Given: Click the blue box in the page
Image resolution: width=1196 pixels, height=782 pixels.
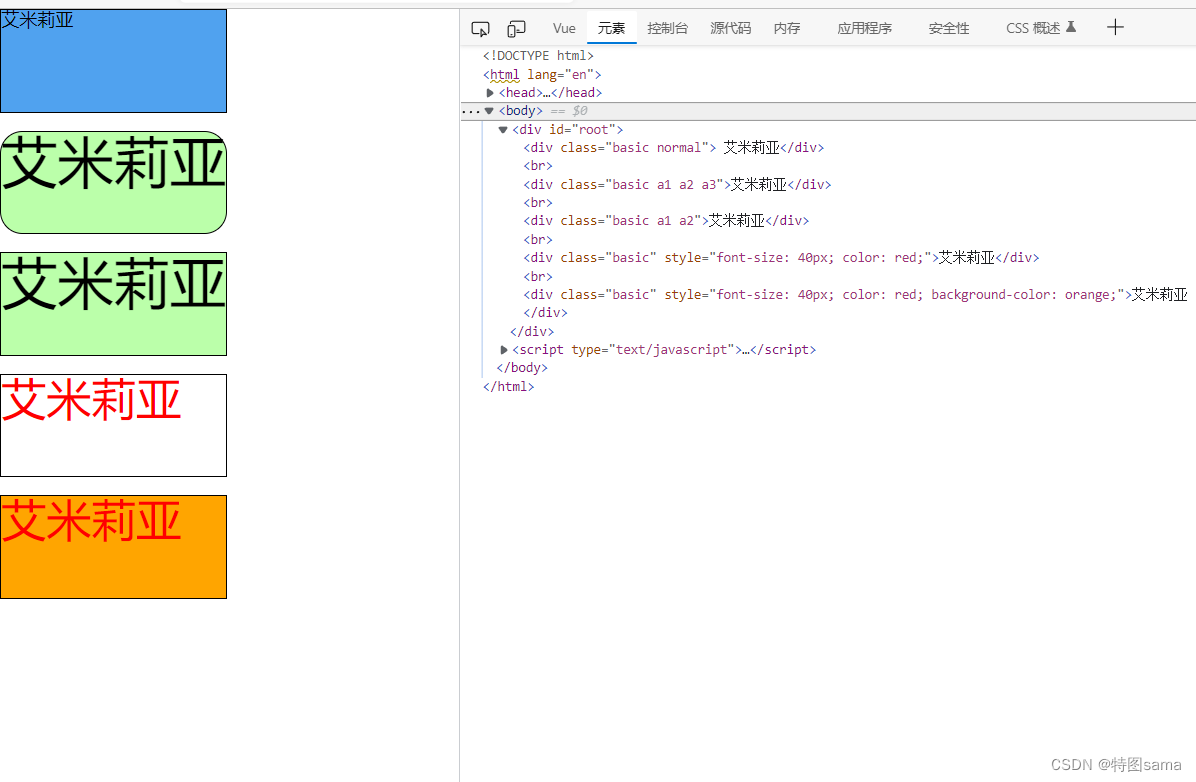Looking at the screenshot, I should 114,61.
